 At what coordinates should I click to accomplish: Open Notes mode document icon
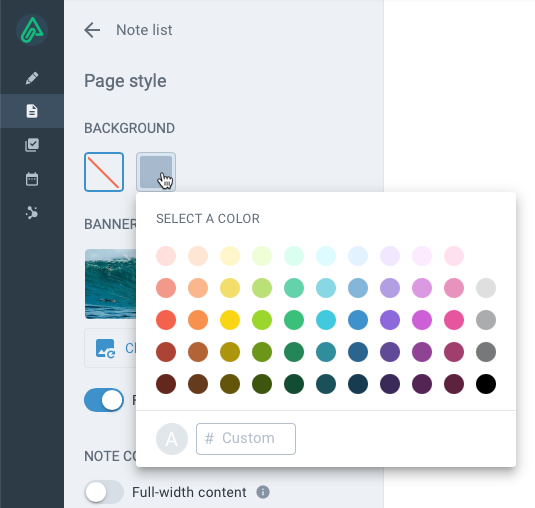(32, 111)
